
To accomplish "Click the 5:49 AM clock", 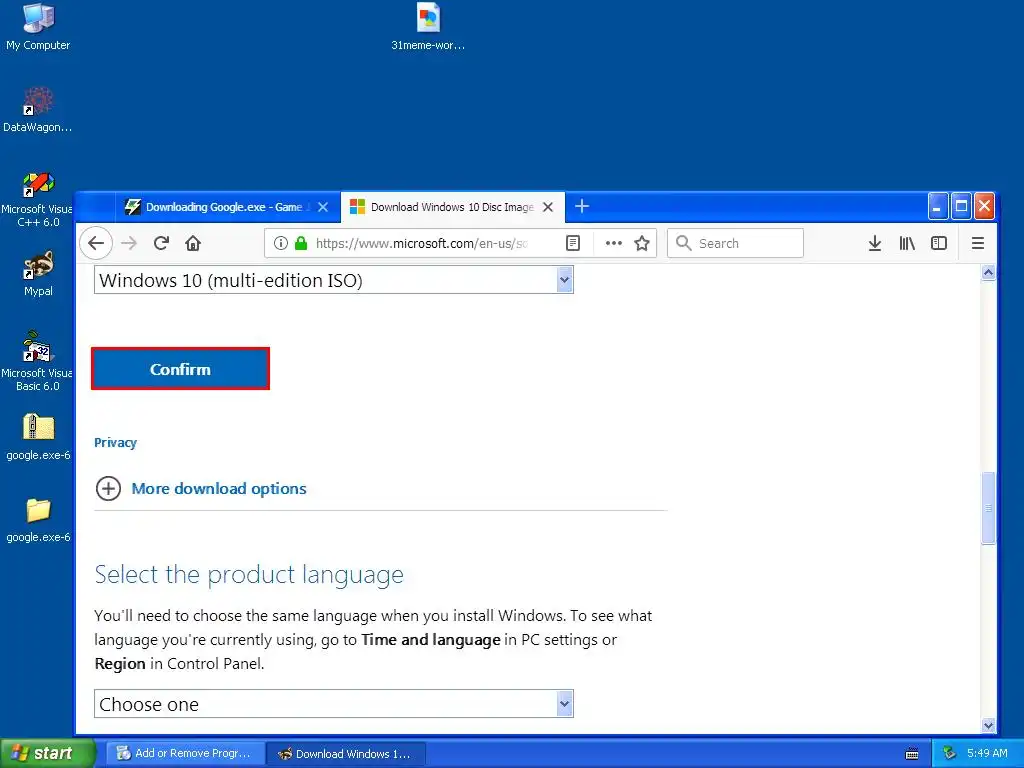I will [987, 753].
